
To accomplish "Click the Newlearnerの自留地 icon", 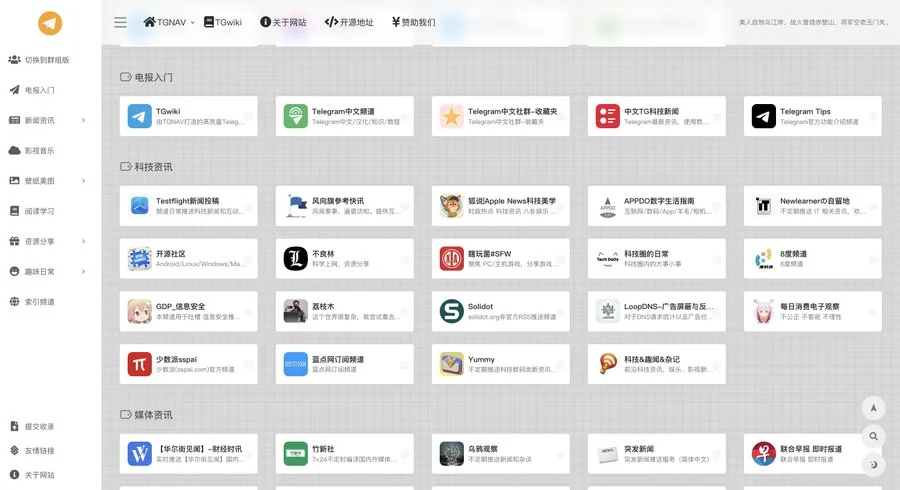I will [764, 206].
